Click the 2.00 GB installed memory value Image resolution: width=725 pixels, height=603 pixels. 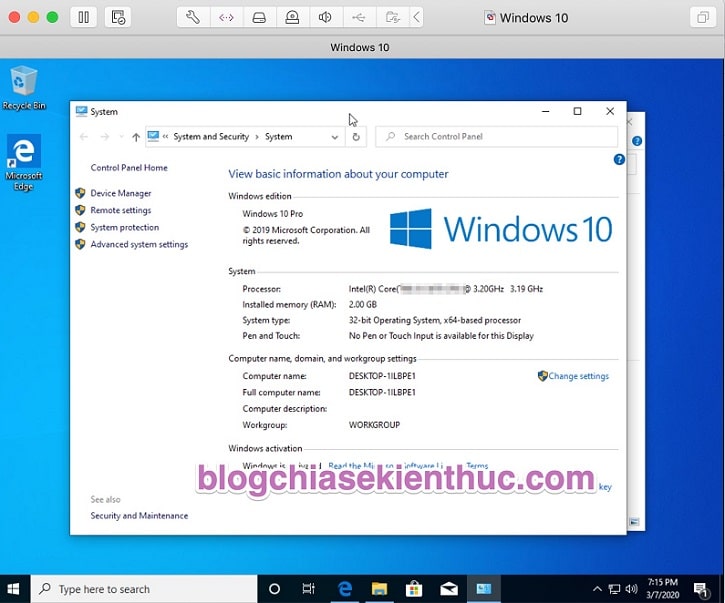362,305
